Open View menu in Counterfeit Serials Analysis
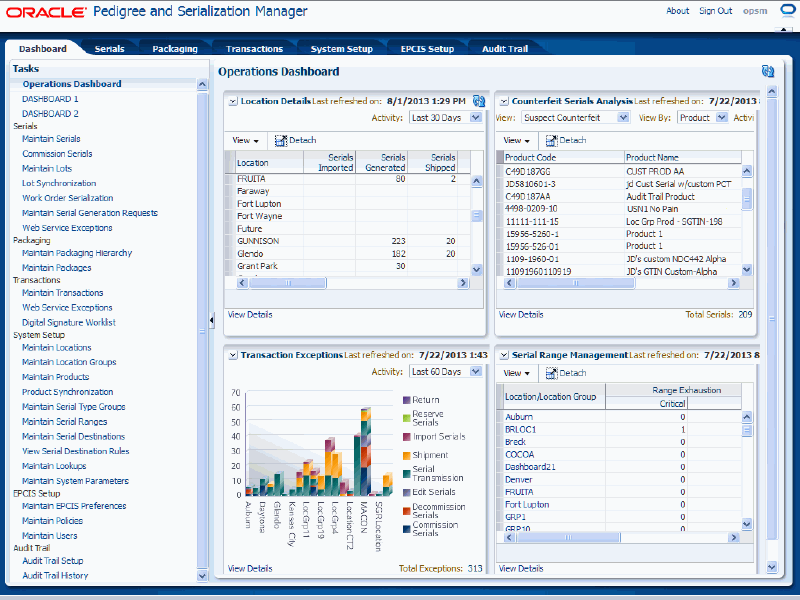Image resolution: width=800 pixels, height=600 pixels. click(x=516, y=140)
